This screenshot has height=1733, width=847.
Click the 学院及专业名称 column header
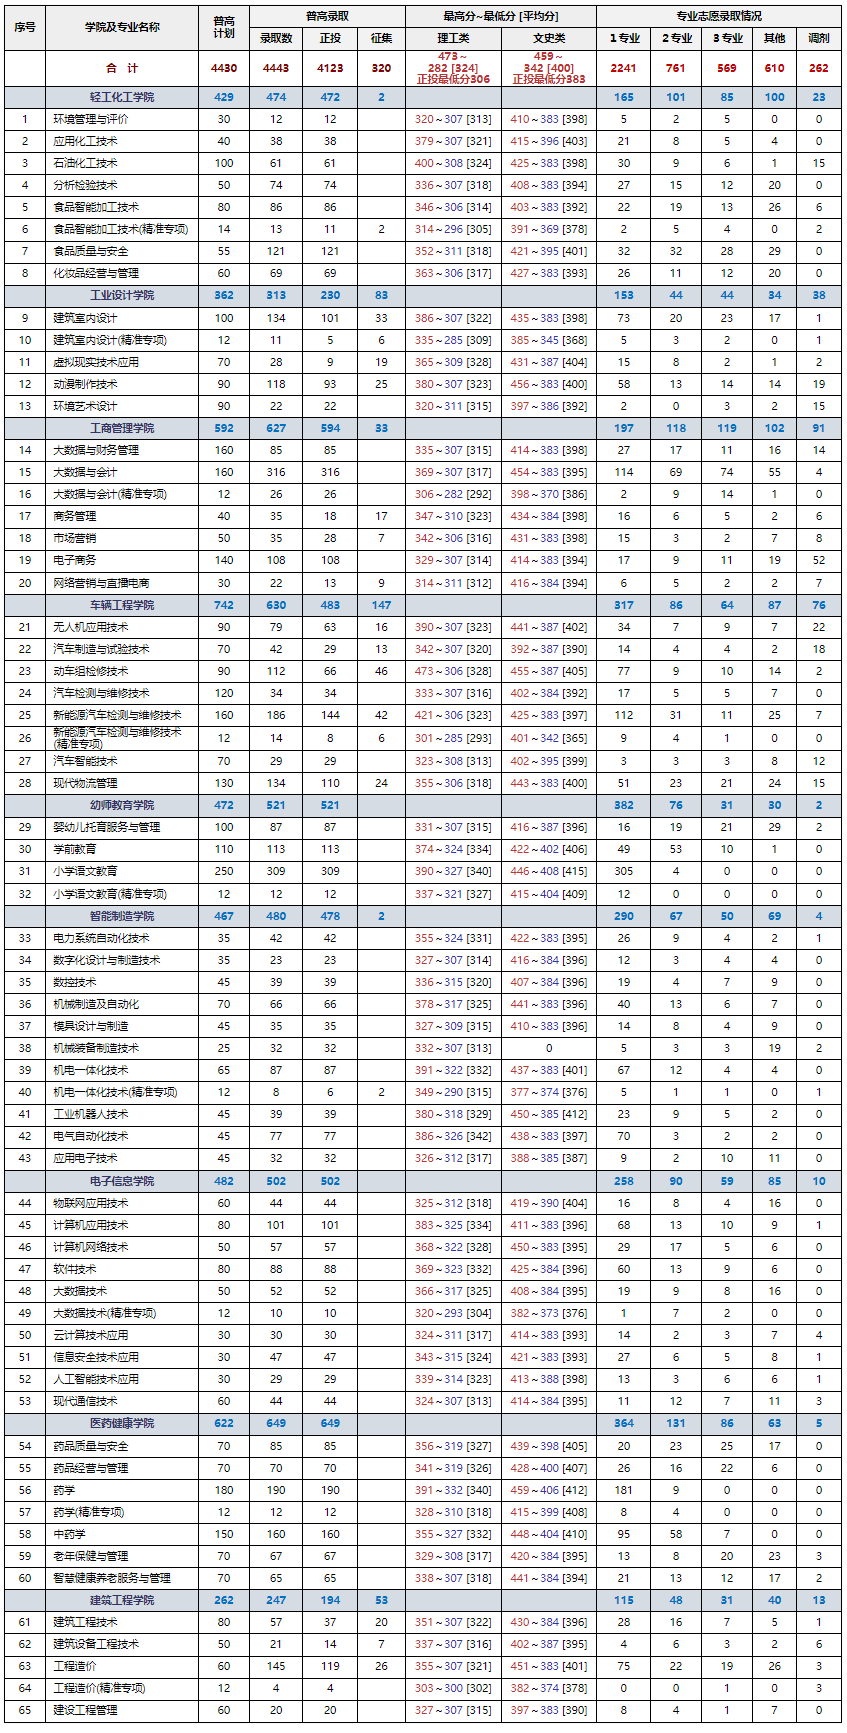click(x=122, y=27)
